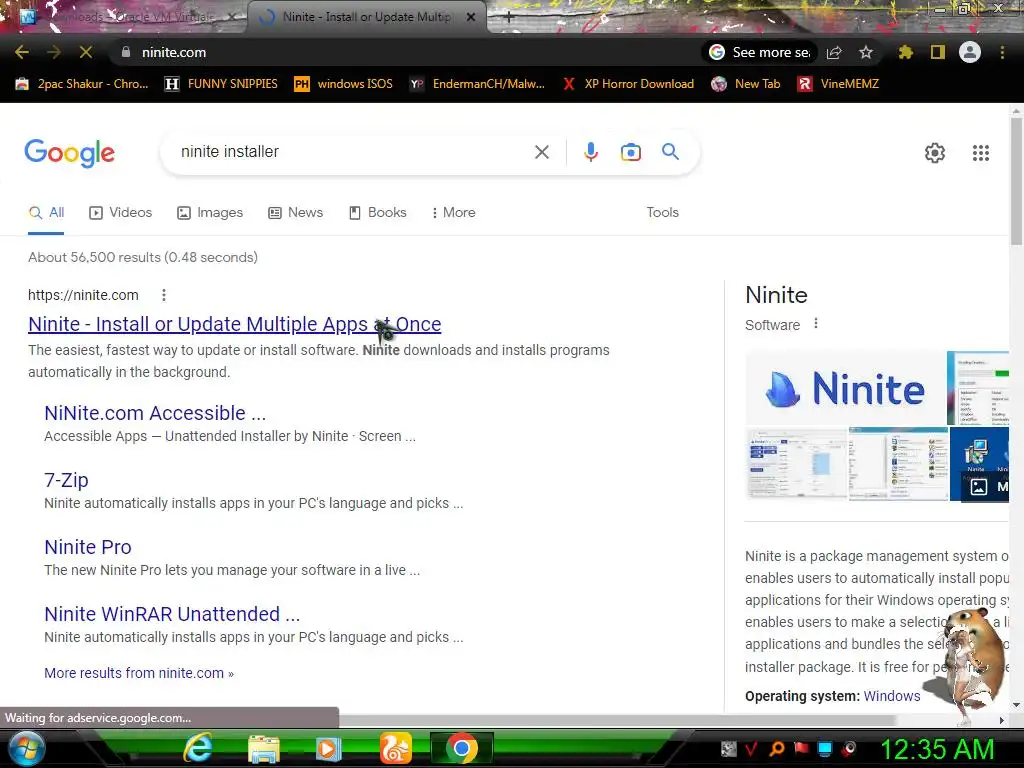Viewport: 1024px width, 768px height.
Task: Start voice search with microphone icon
Action: pos(590,152)
